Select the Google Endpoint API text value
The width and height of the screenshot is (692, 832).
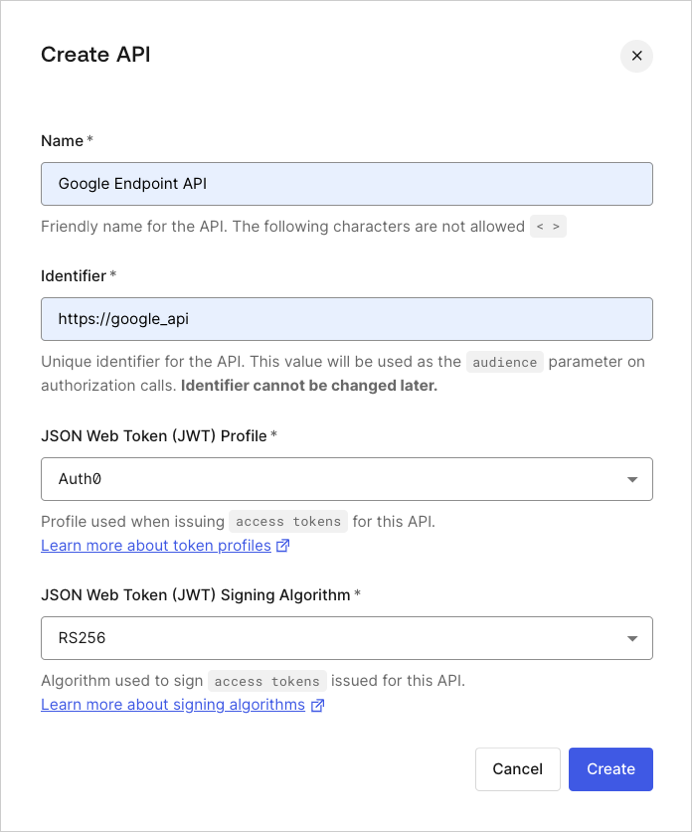point(132,184)
